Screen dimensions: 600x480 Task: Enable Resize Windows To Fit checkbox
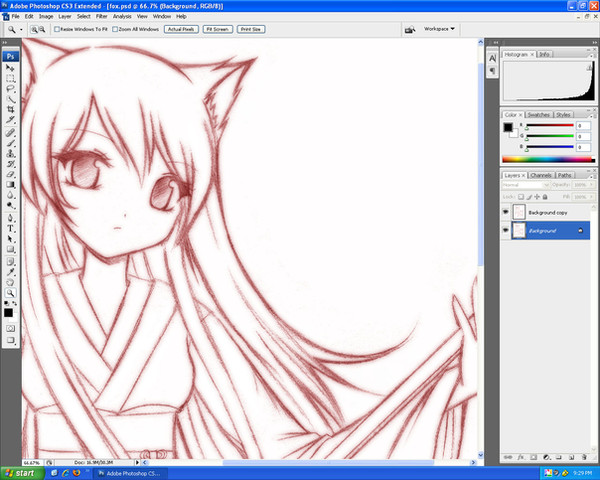click(57, 30)
